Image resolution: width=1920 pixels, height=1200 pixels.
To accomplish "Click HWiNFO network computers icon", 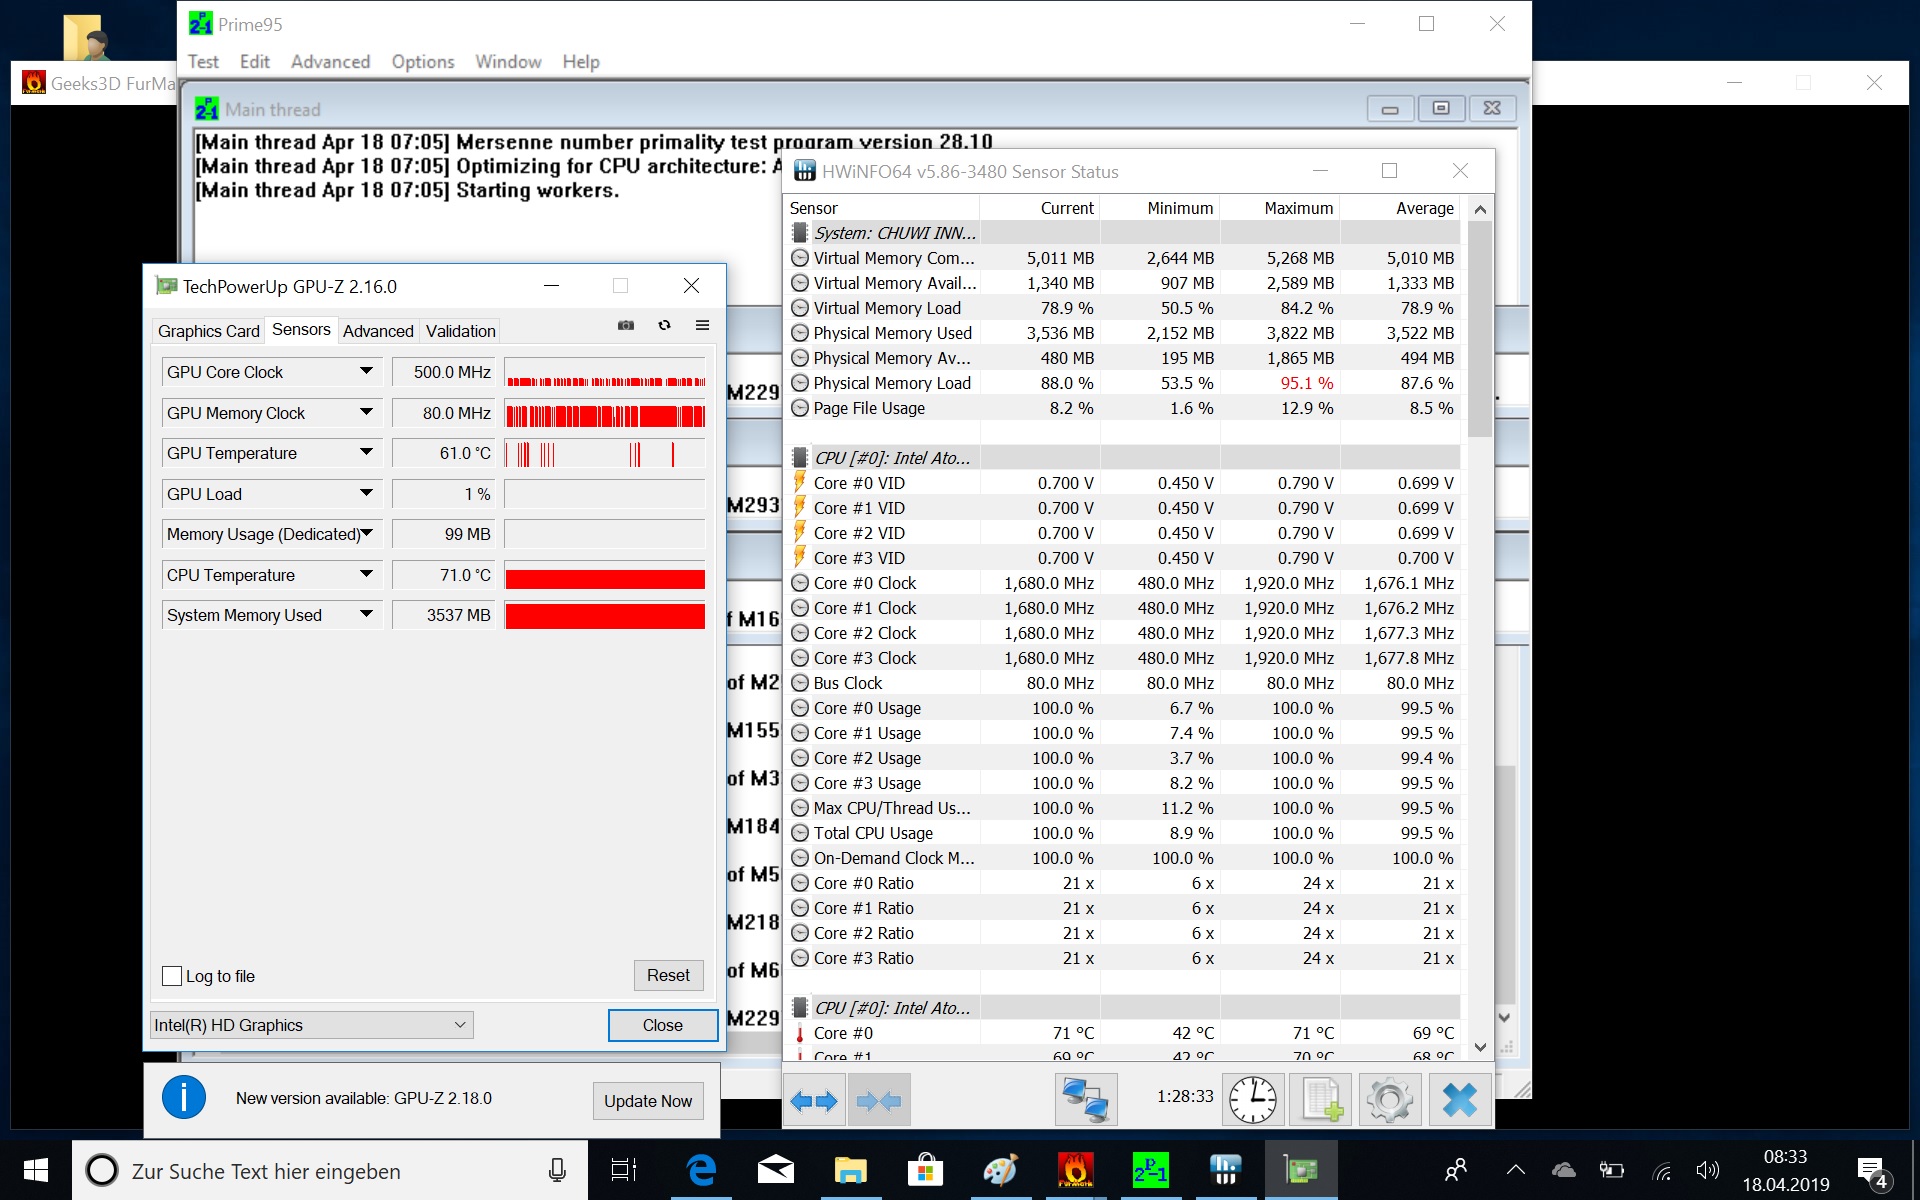I will point(1085,1101).
